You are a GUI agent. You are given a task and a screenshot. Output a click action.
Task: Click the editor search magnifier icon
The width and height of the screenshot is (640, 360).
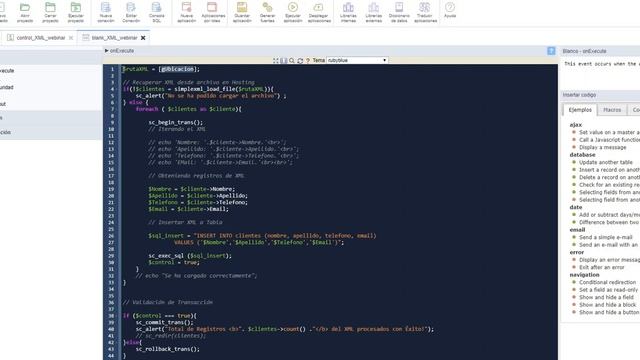(291, 60)
